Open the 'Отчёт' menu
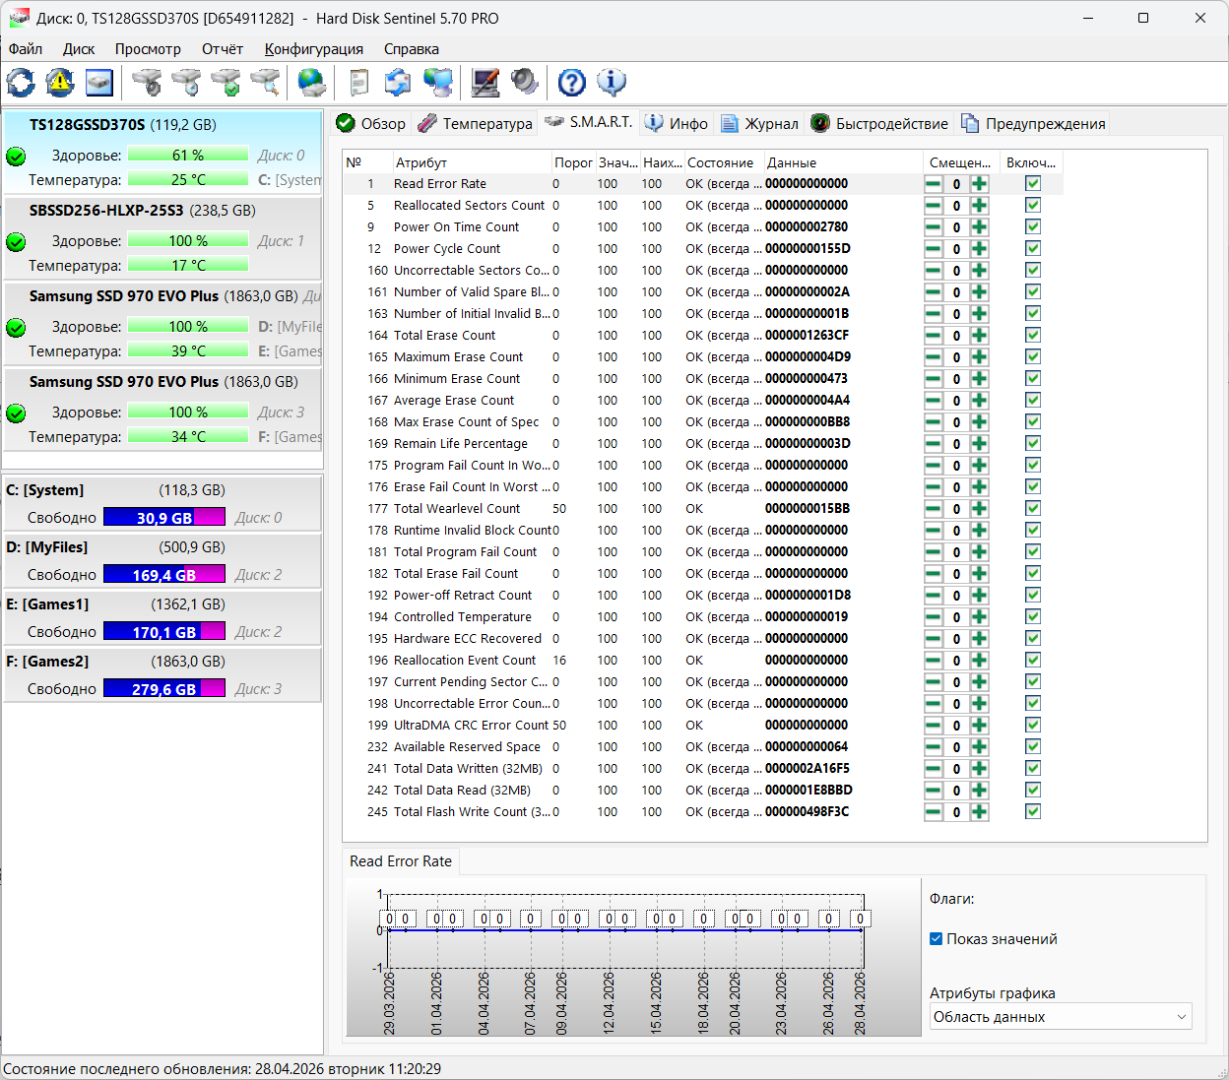The image size is (1229, 1080). 222,49
